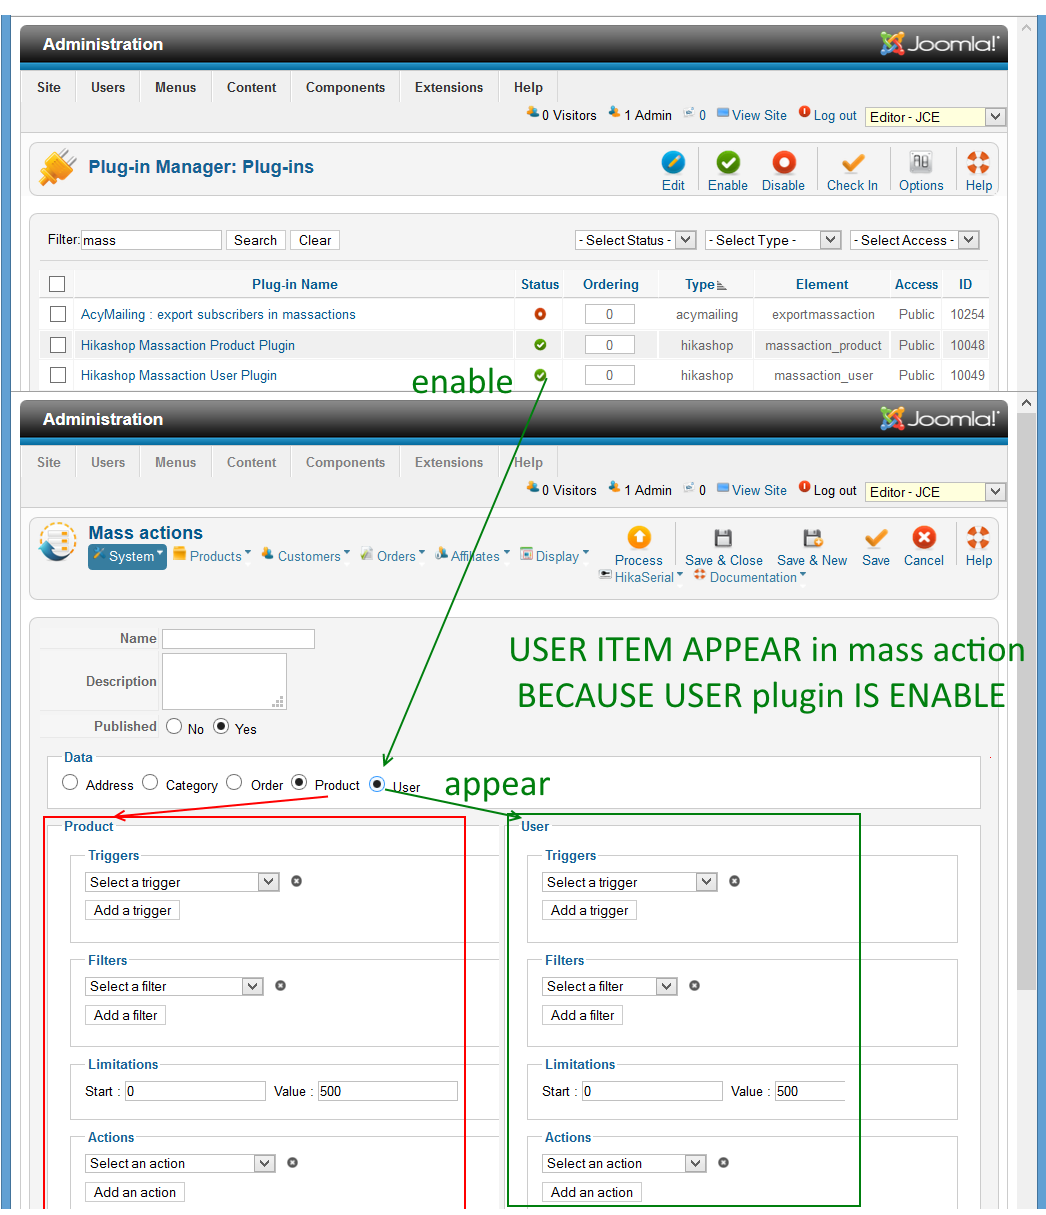Open Content menu in upper Administration bar
The height and width of the screenshot is (1215, 1046).
click(x=251, y=87)
